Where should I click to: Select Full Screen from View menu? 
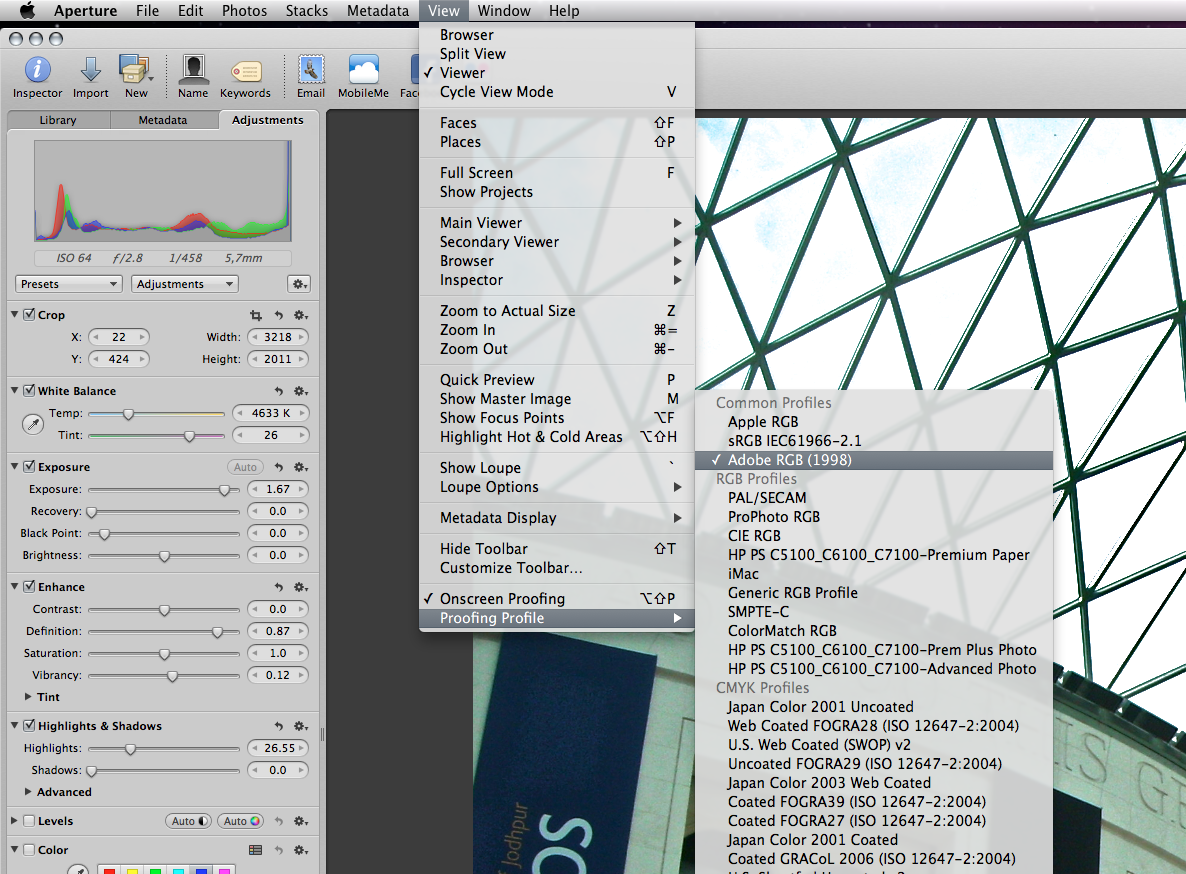(x=557, y=173)
